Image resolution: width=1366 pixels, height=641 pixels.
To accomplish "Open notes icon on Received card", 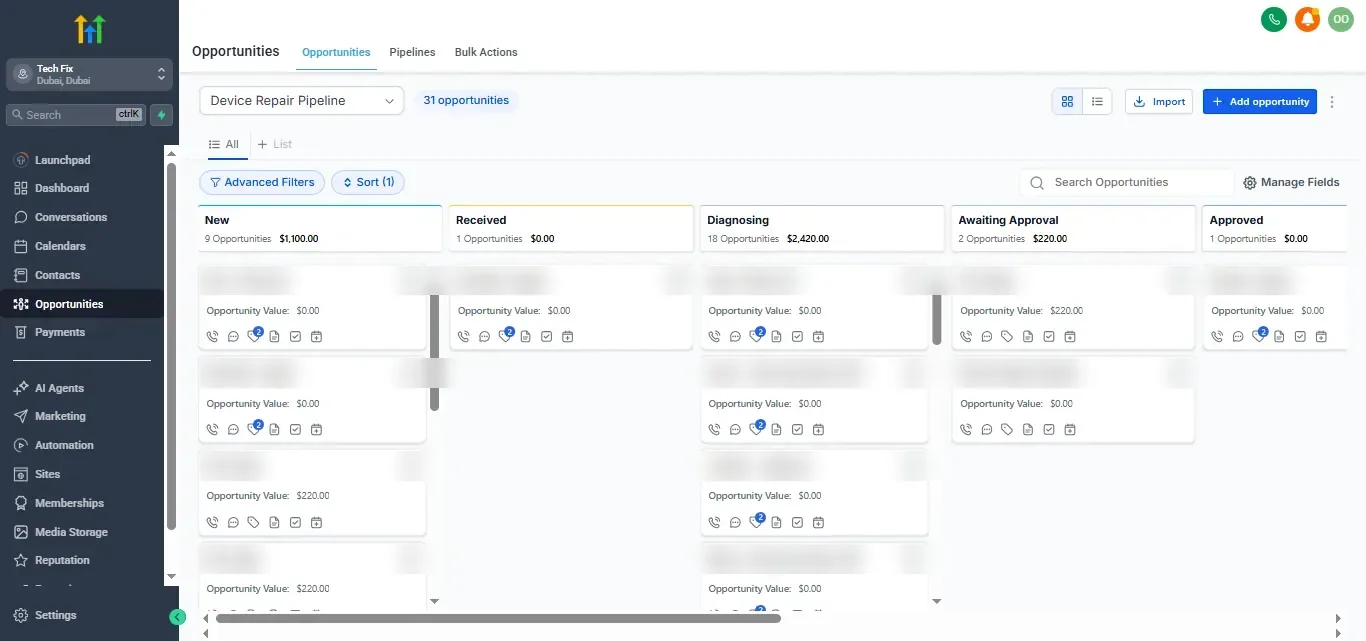I will 526,337.
